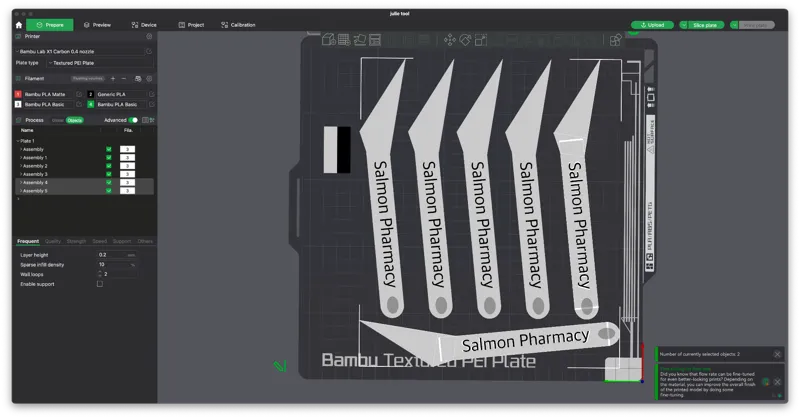Click the Upload button
Viewport: 800px width, 418px height.
point(652,25)
